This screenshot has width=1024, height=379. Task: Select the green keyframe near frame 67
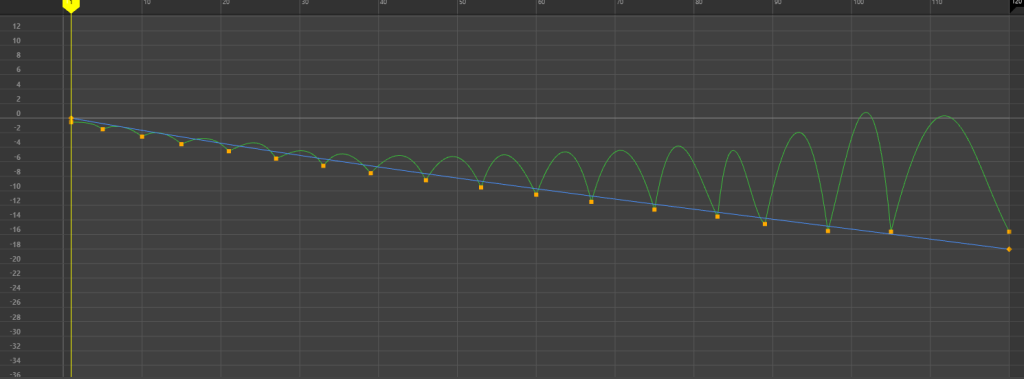point(591,202)
